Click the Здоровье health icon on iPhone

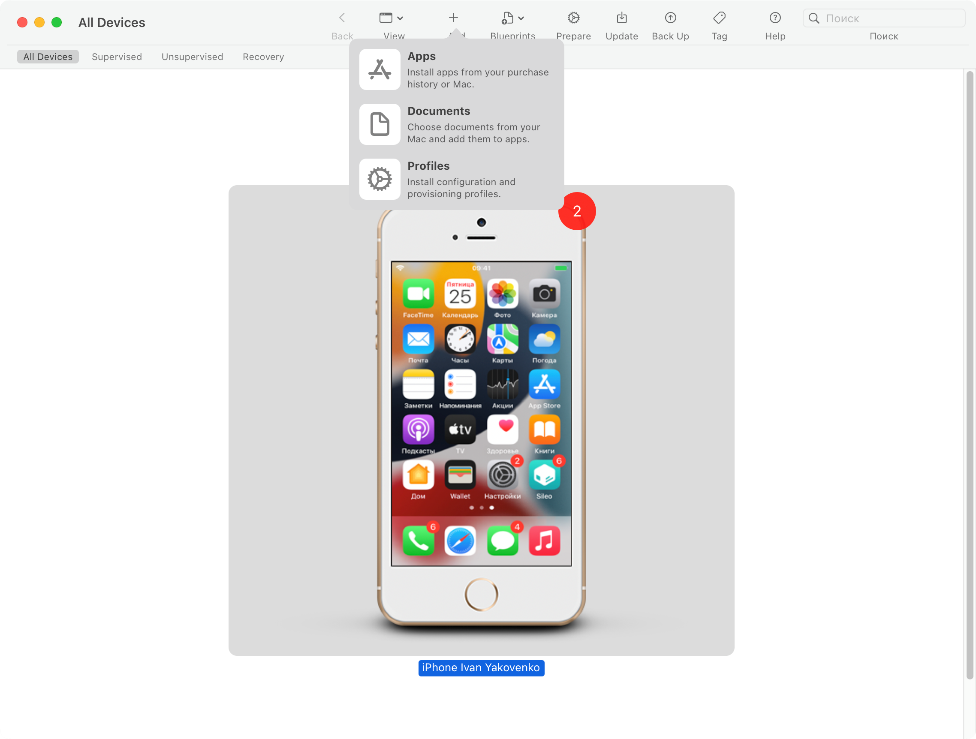click(x=502, y=430)
